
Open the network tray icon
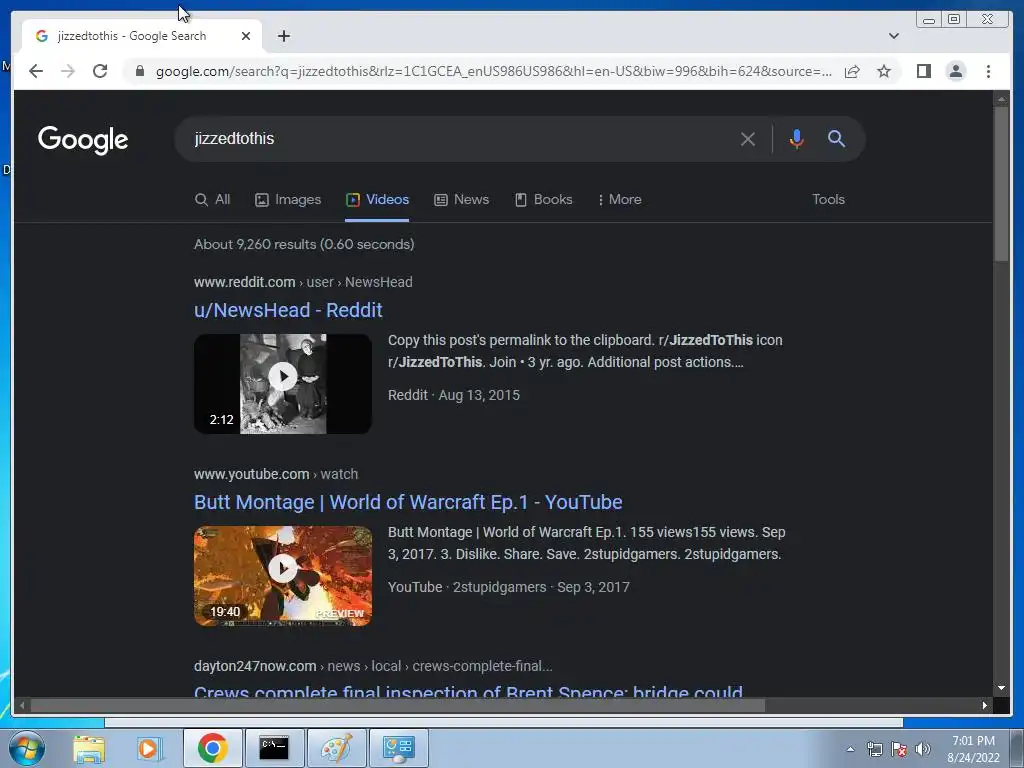874,749
